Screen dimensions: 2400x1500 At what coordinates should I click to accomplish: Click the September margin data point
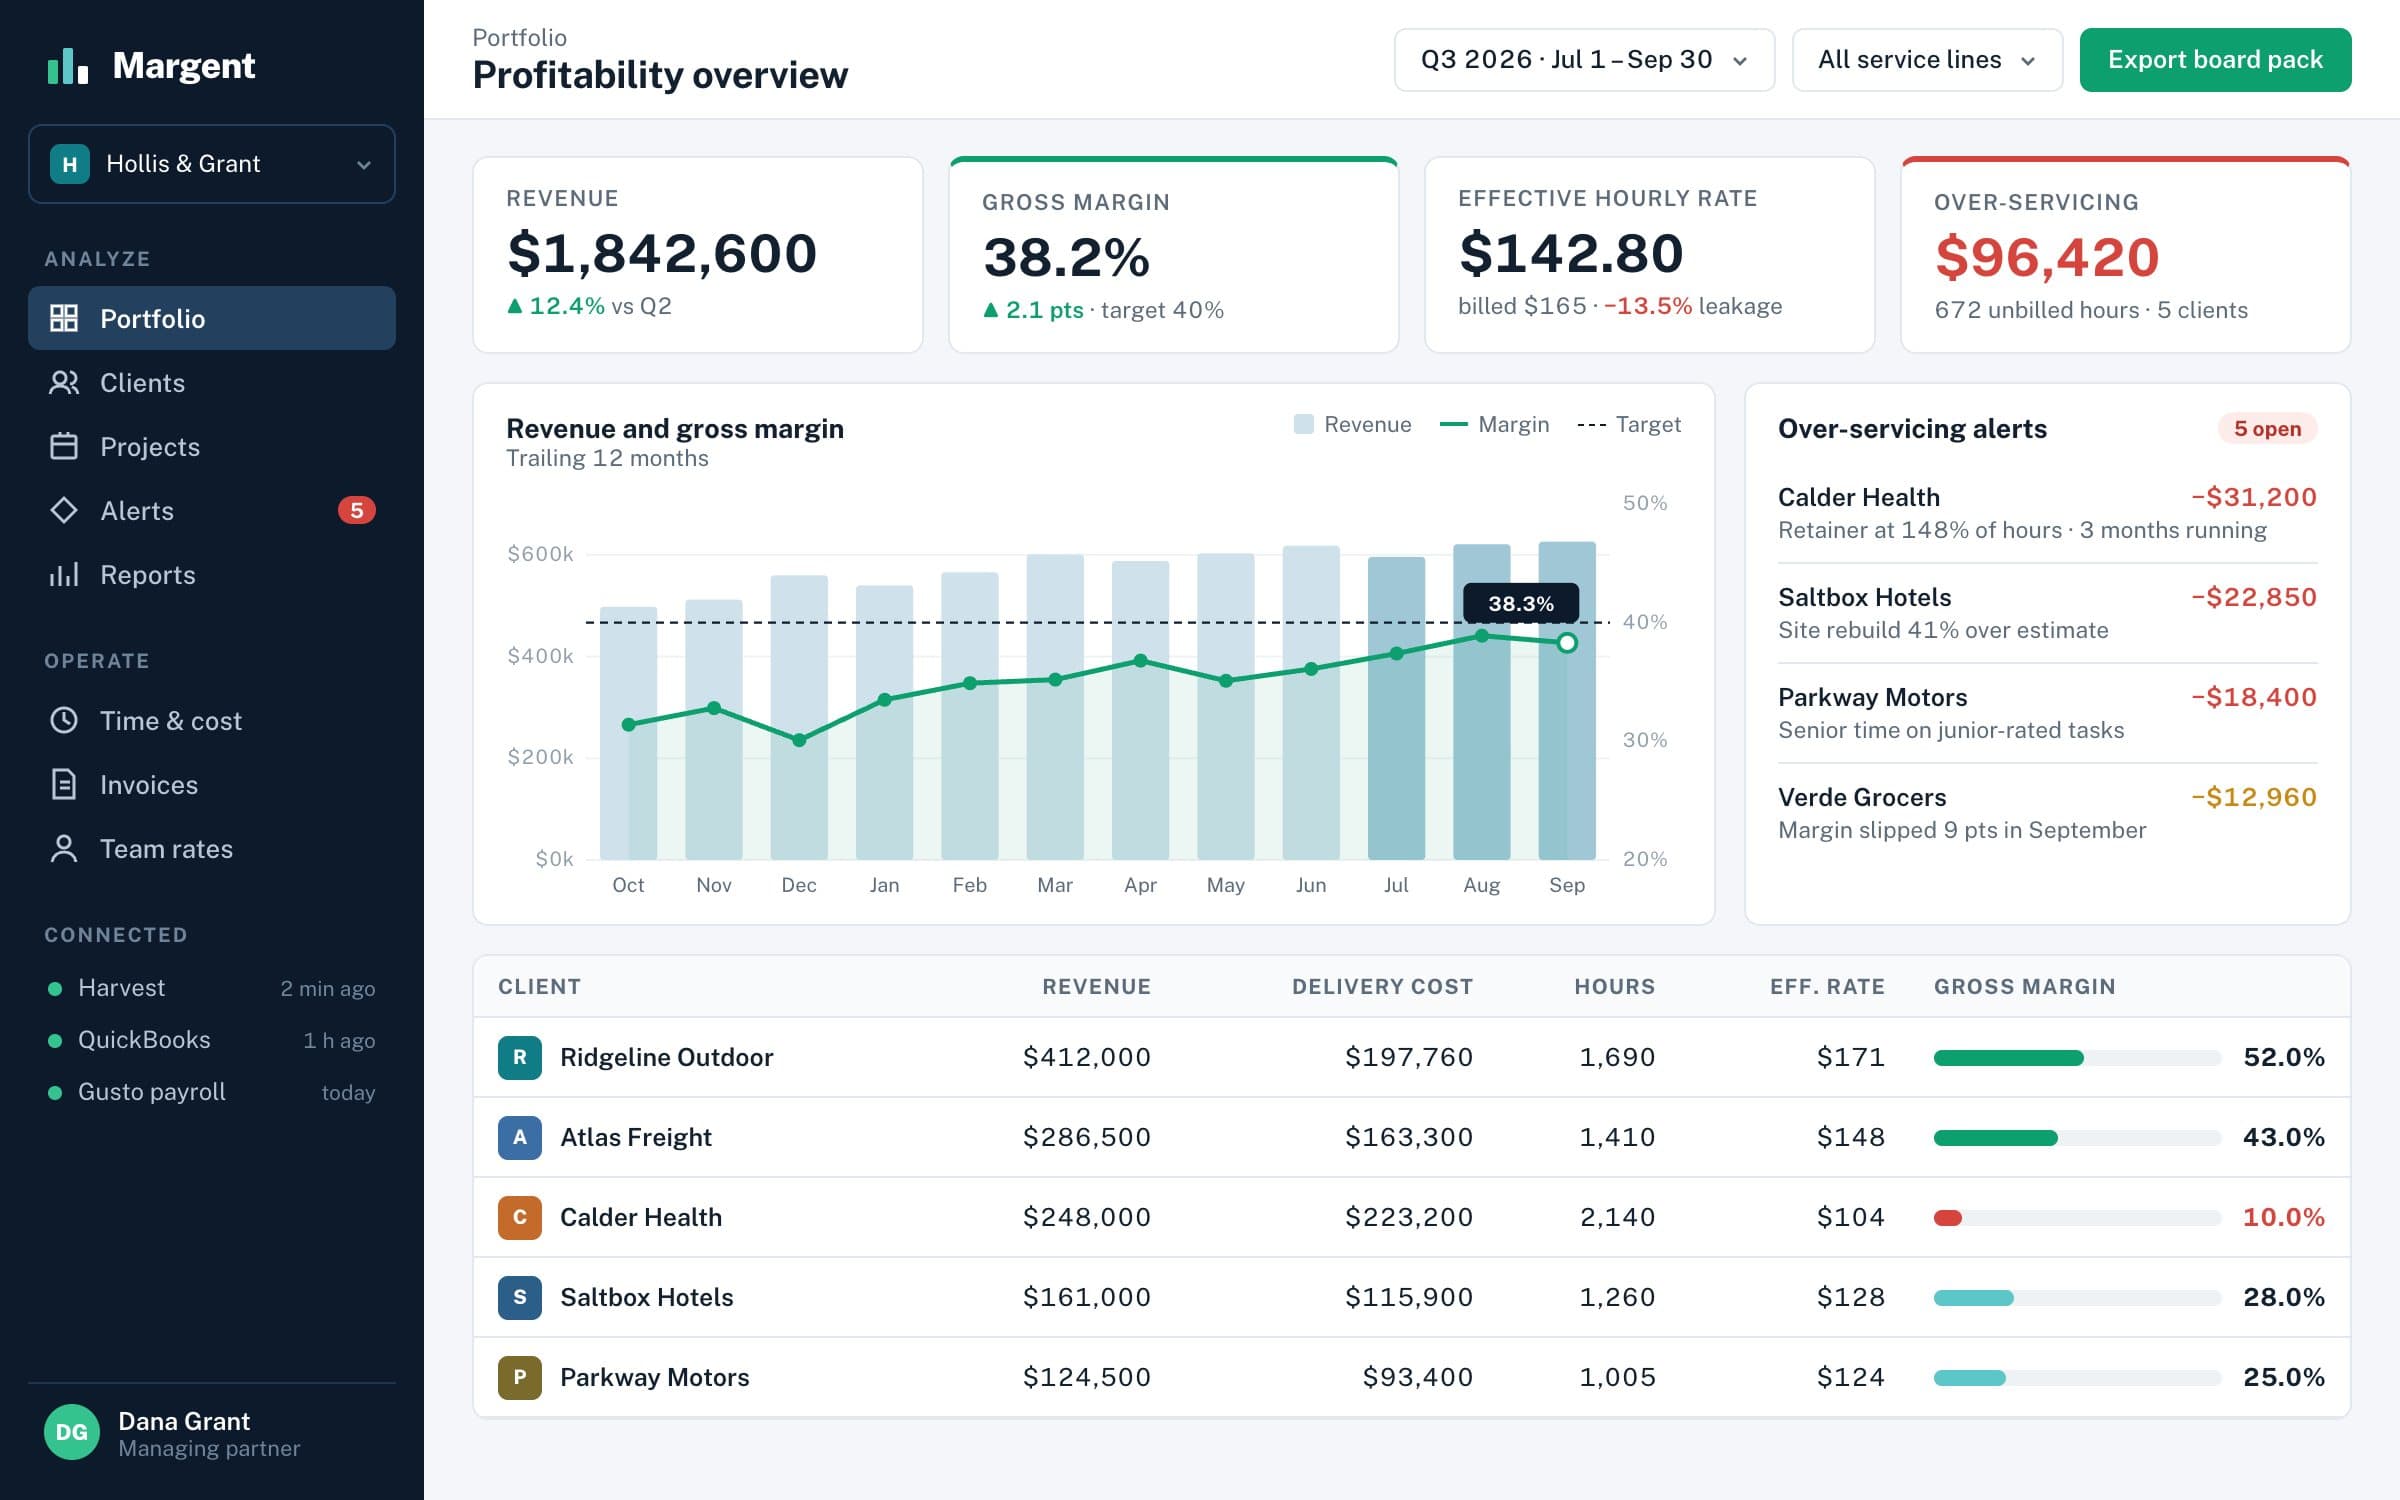coord(1567,643)
